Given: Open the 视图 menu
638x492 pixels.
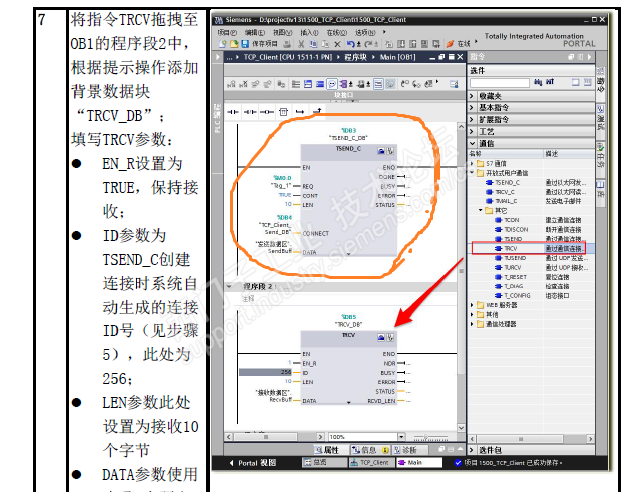Looking at the screenshot, I should click(282, 32).
